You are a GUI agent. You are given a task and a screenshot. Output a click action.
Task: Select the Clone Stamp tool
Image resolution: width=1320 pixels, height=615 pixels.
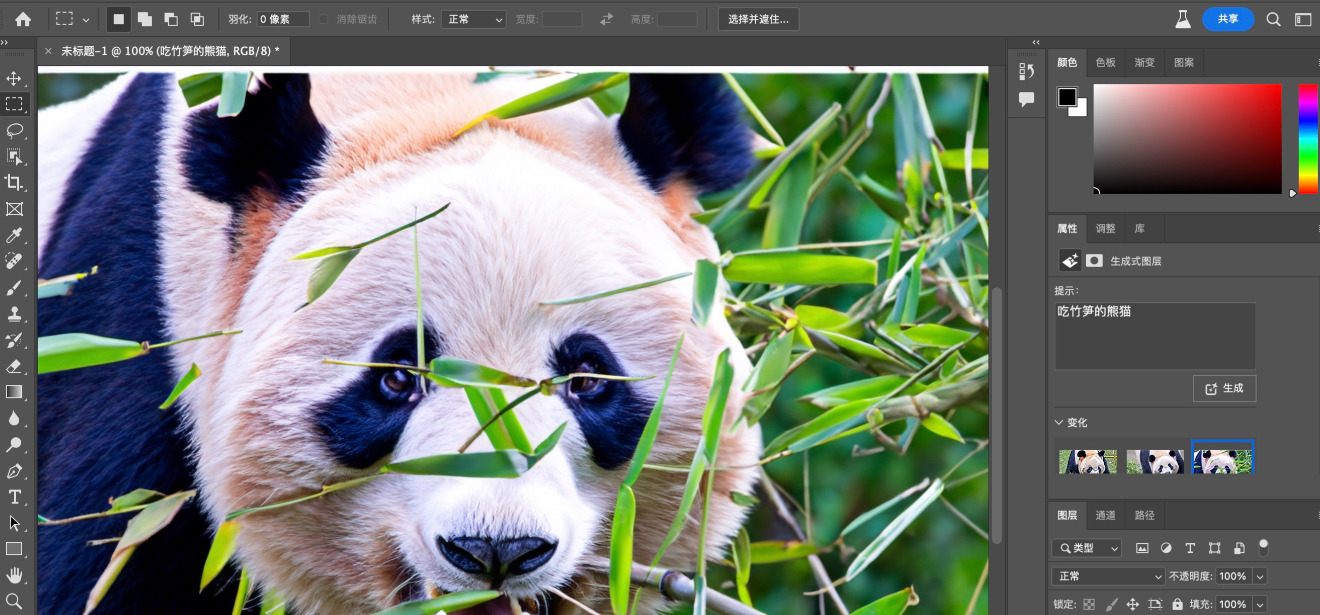point(14,313)
